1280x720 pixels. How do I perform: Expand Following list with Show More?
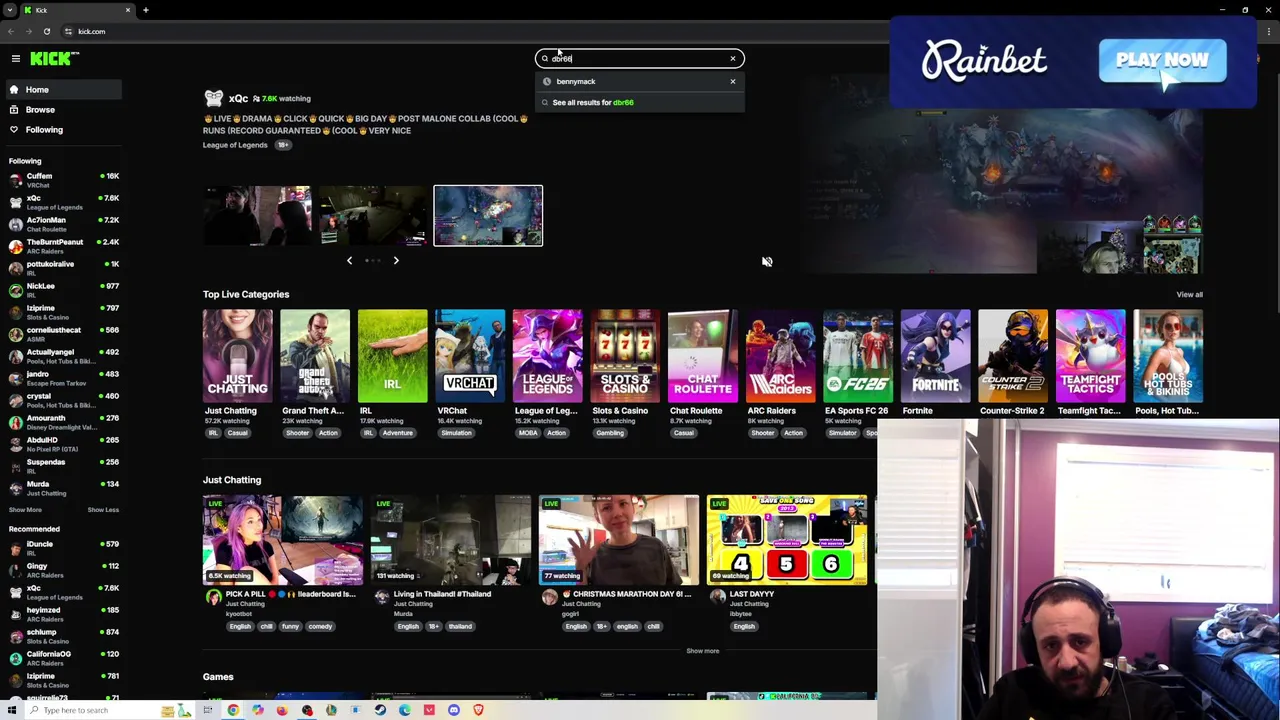point(25,510)
